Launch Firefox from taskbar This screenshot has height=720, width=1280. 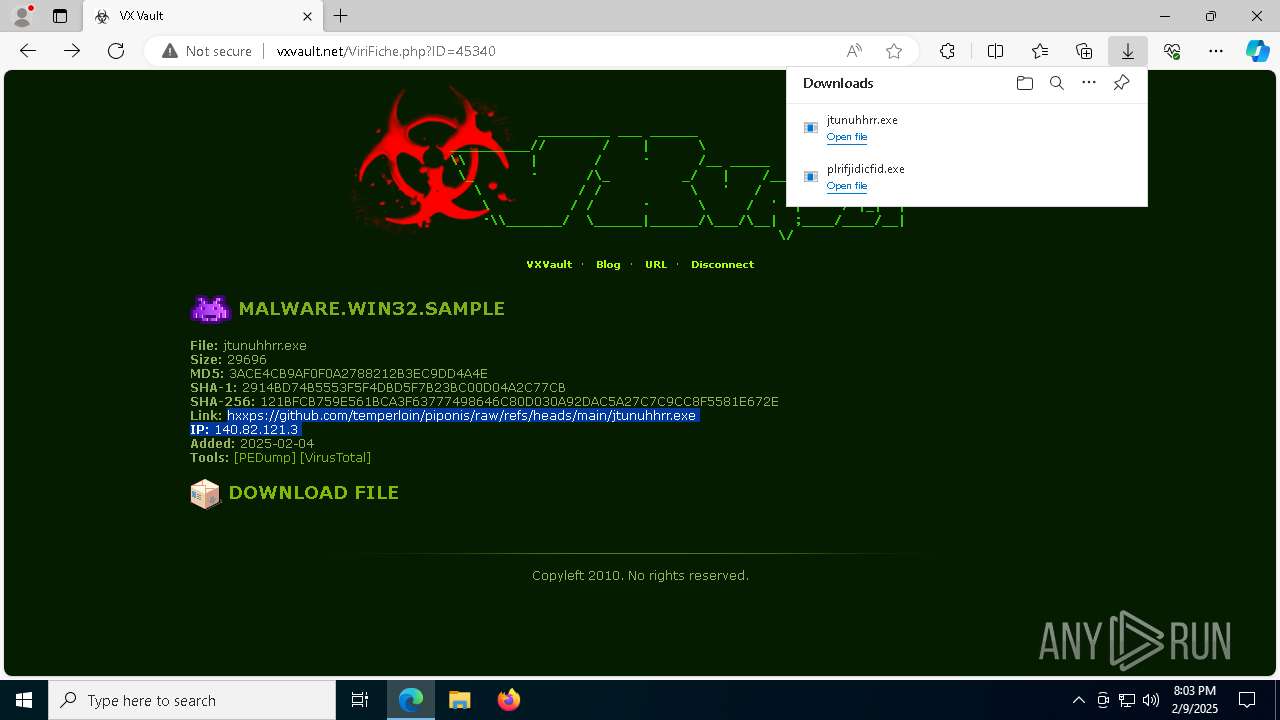click(x=508, y=700)
